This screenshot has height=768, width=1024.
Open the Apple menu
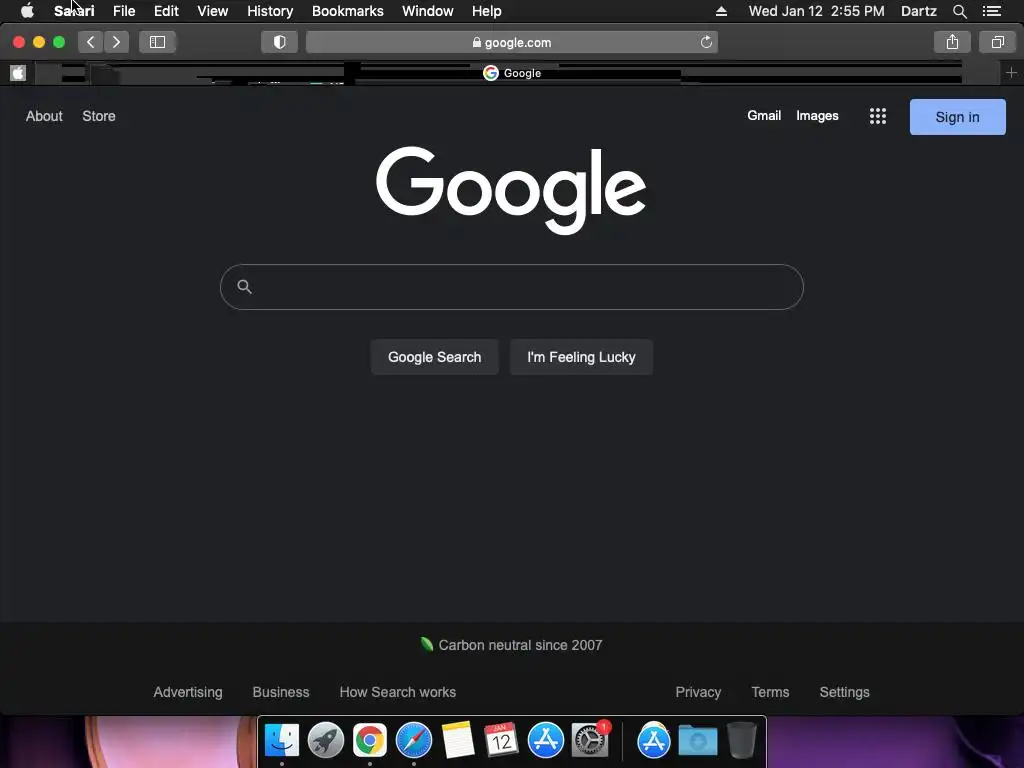pyautogui.click(x=27, y=11)
